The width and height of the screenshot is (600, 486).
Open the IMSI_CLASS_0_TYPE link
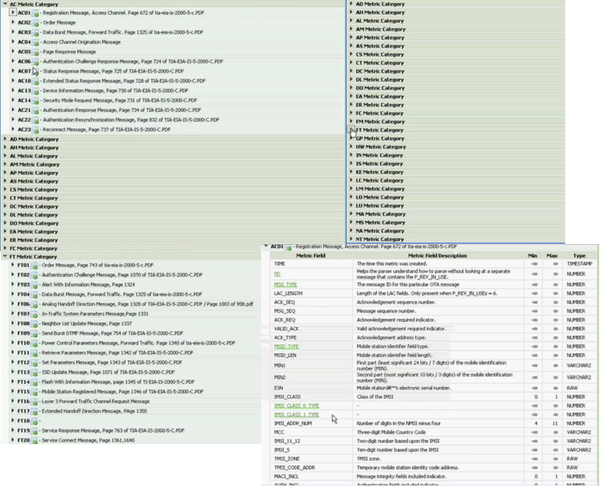[297, 406]
